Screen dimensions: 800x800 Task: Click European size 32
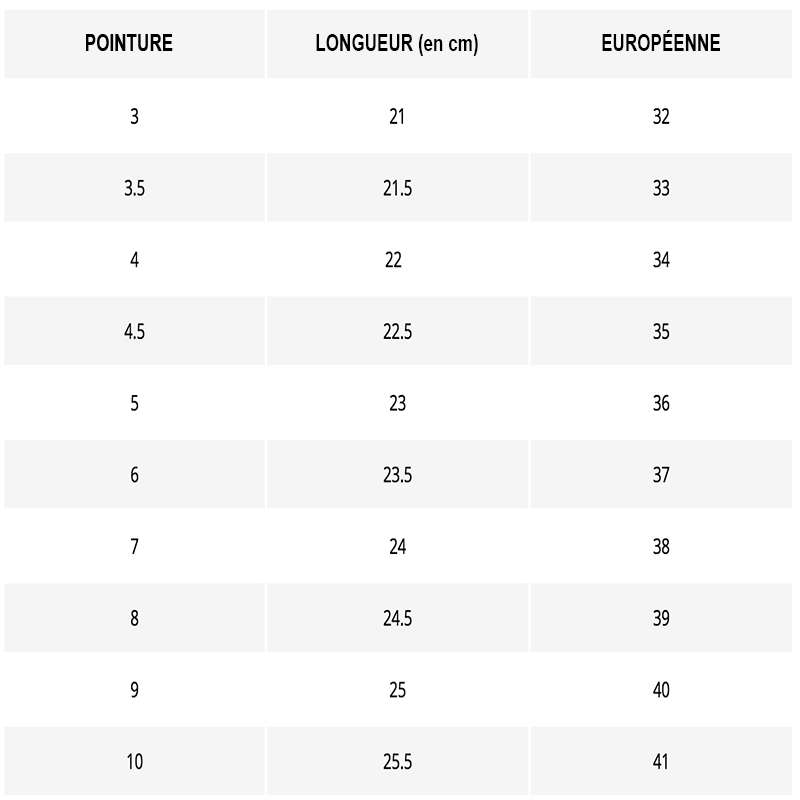(661, 116)
